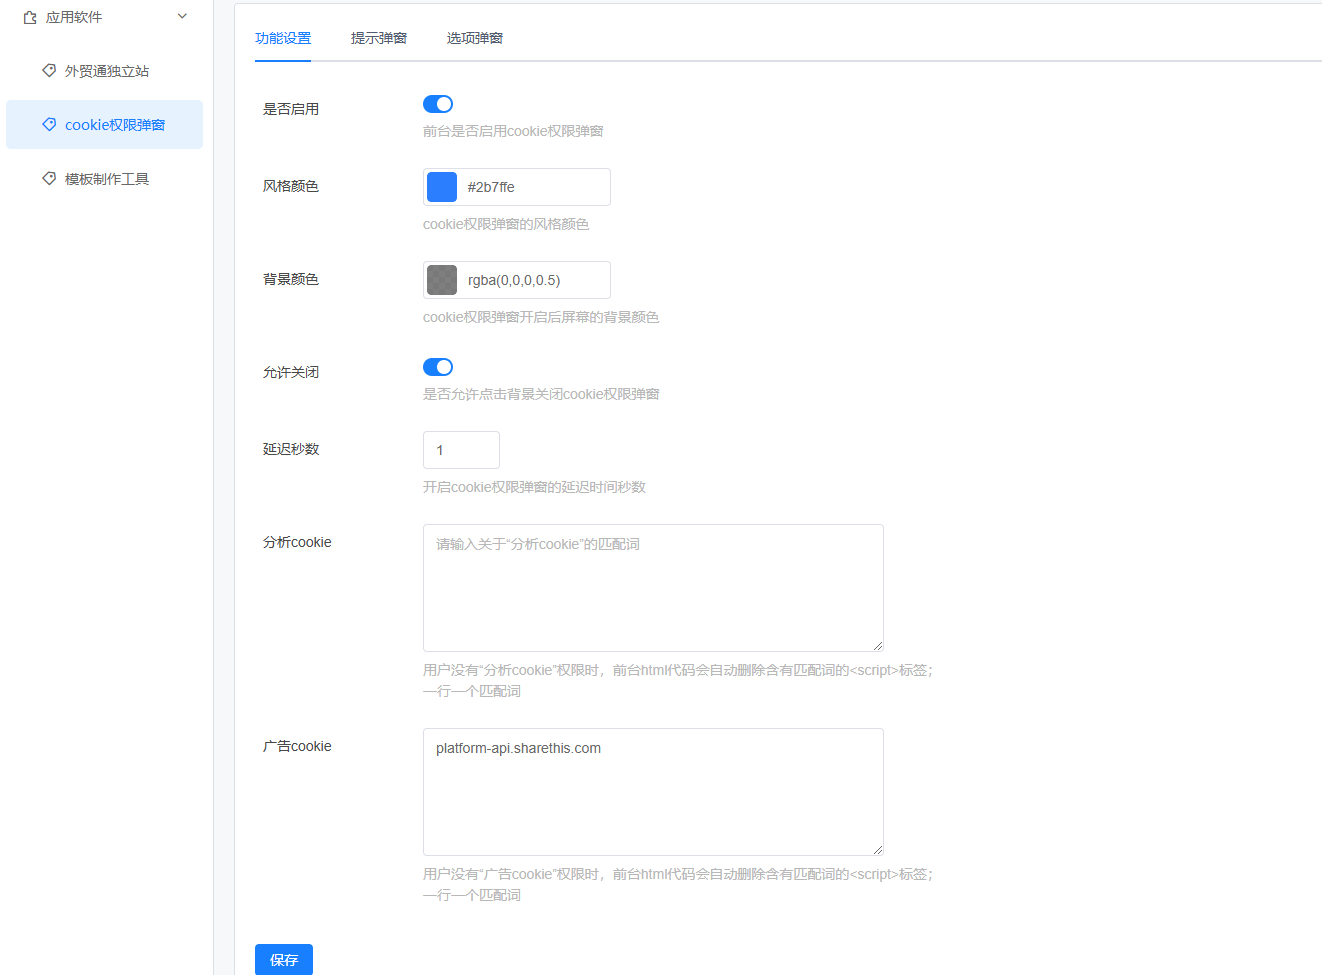1322x975 pixels.
Task: Click into the 分析cookie textarea
Action: click(653, 588)
